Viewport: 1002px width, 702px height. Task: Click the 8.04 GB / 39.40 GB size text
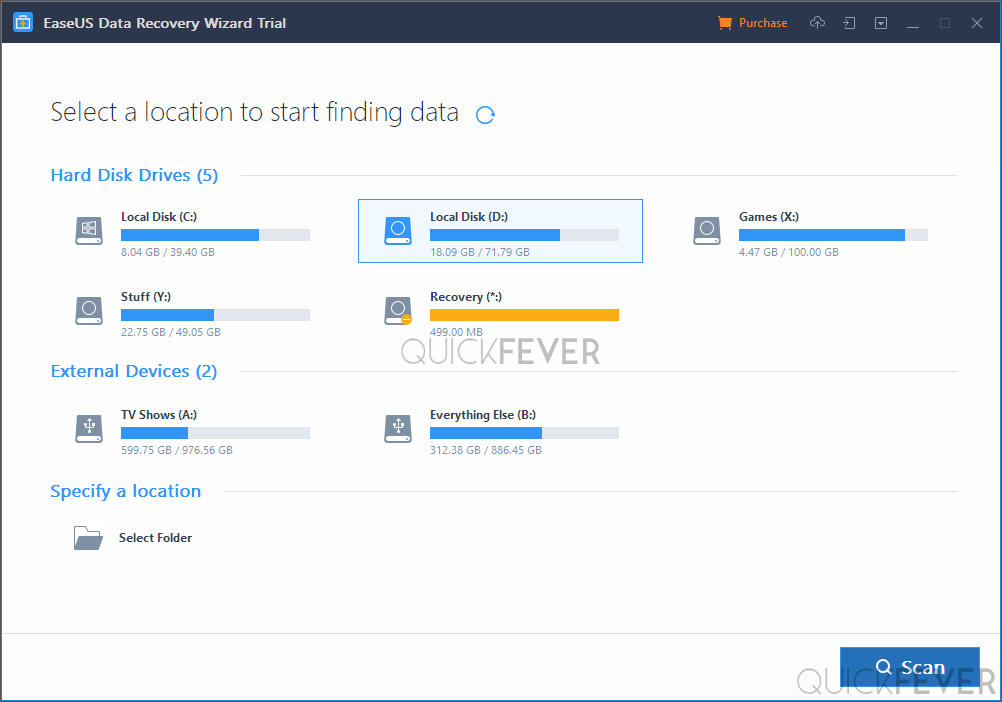point(168,252)
